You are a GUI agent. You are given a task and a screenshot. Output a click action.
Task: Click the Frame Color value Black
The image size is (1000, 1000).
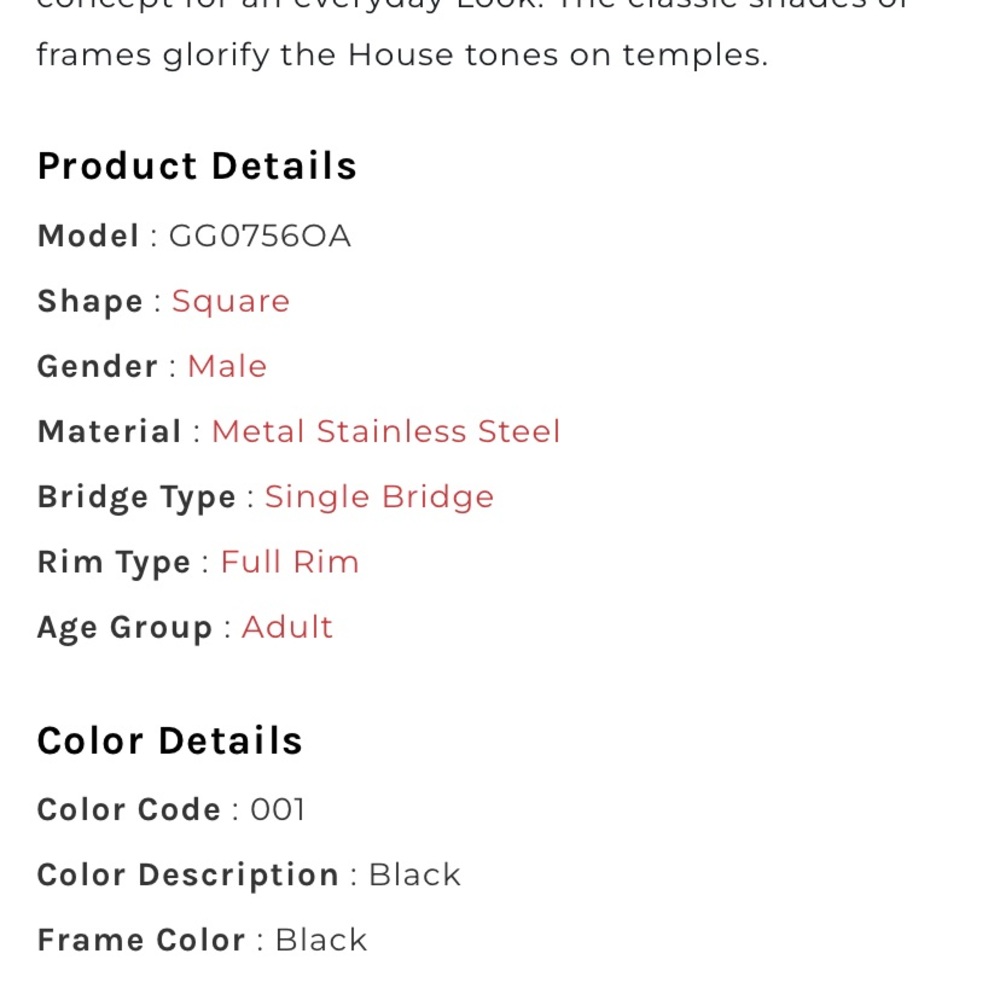(x=321, y=940)
